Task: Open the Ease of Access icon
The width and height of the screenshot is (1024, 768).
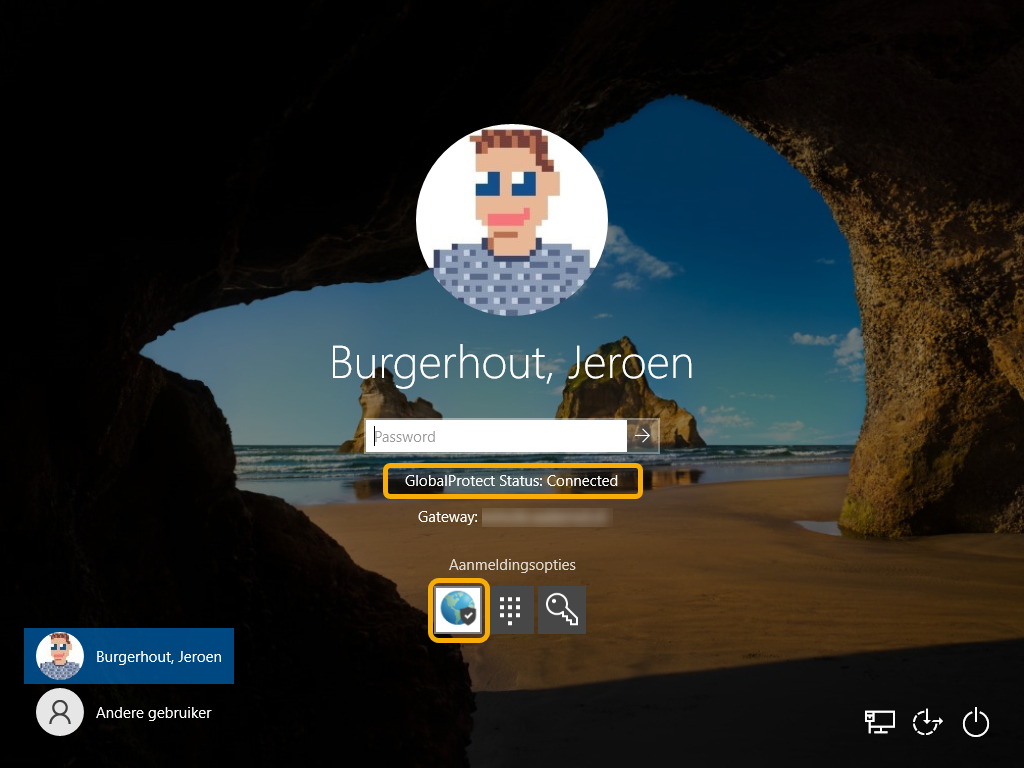Action: tap(928, 722)
